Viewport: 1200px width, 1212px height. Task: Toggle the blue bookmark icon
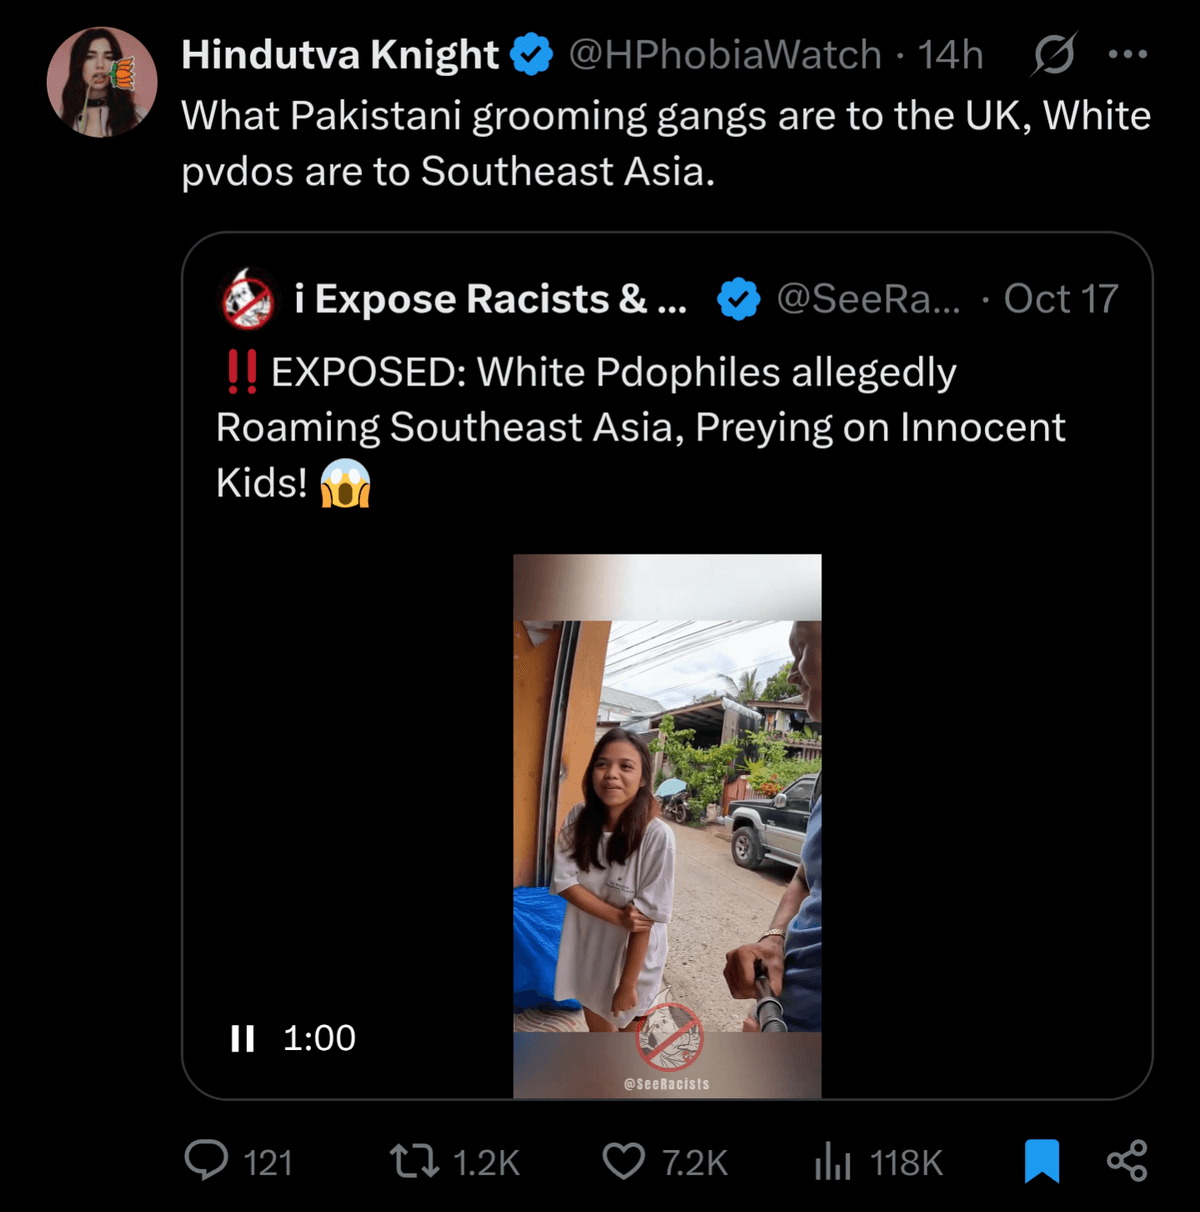[x=1042, y=1161]
